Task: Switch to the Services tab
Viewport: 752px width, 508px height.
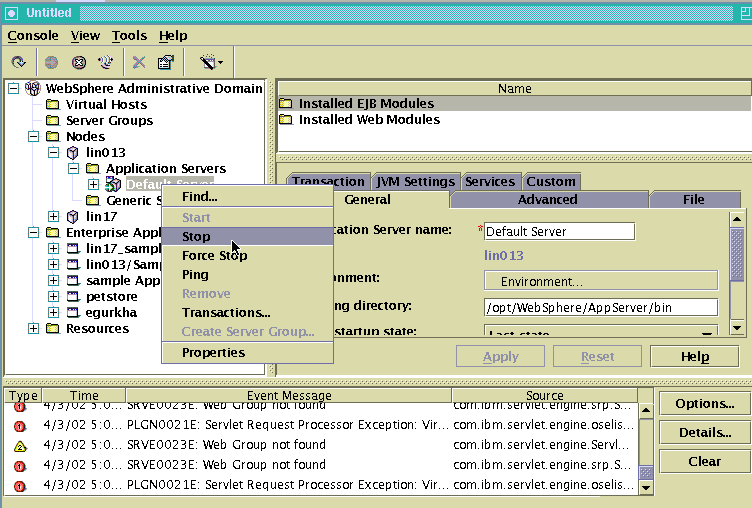Action: (x=490, y=181)
